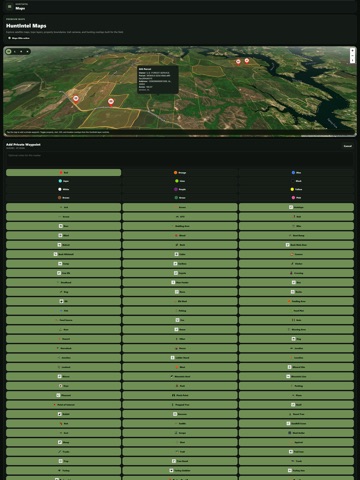Pick the Orange marker color
Screen dimensions: 360x480
(x=180, y=172)
